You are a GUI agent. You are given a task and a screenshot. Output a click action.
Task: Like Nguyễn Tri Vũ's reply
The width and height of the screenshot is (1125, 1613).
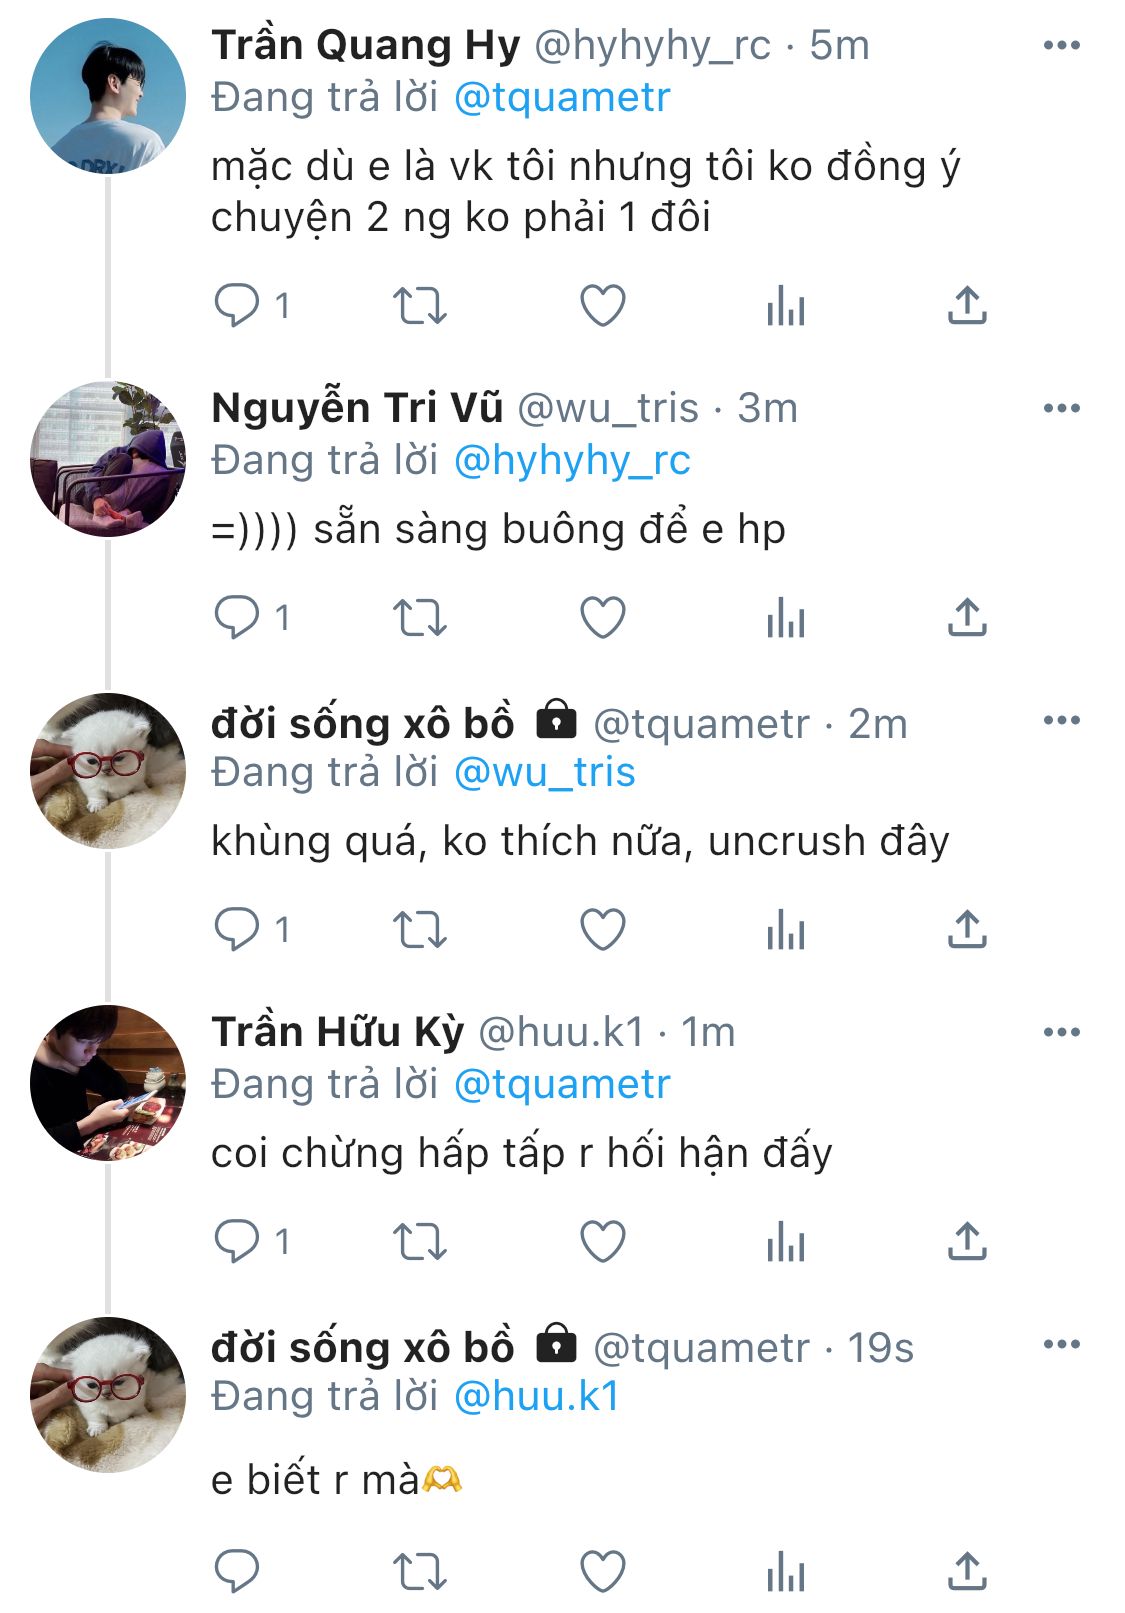point(603,618)
